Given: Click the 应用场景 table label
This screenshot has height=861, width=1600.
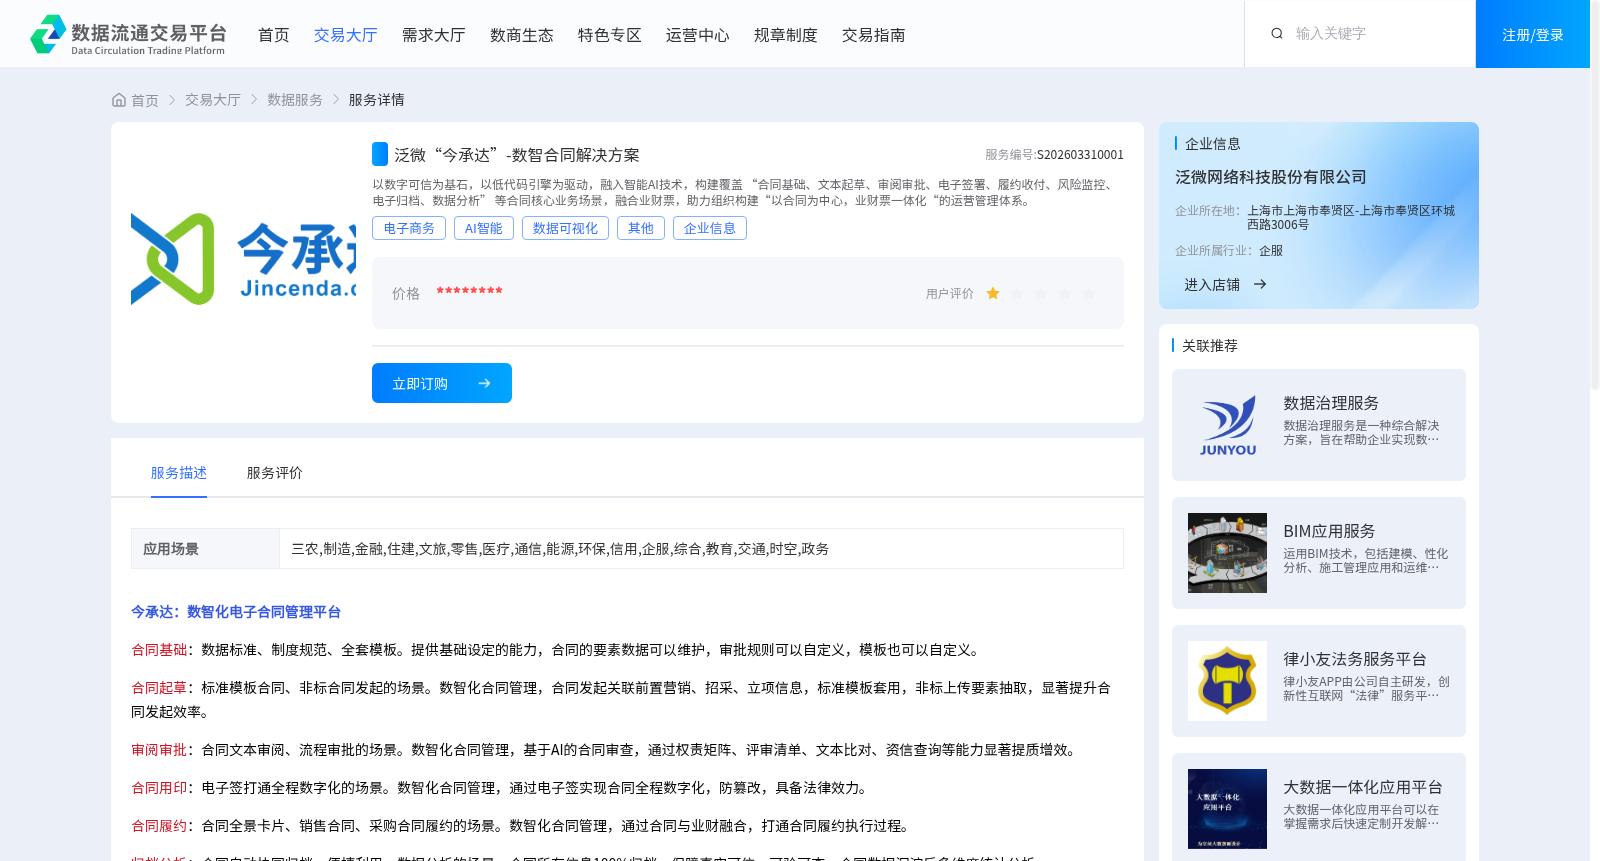Looking at the screenshot, I should [x=171, y=549].
